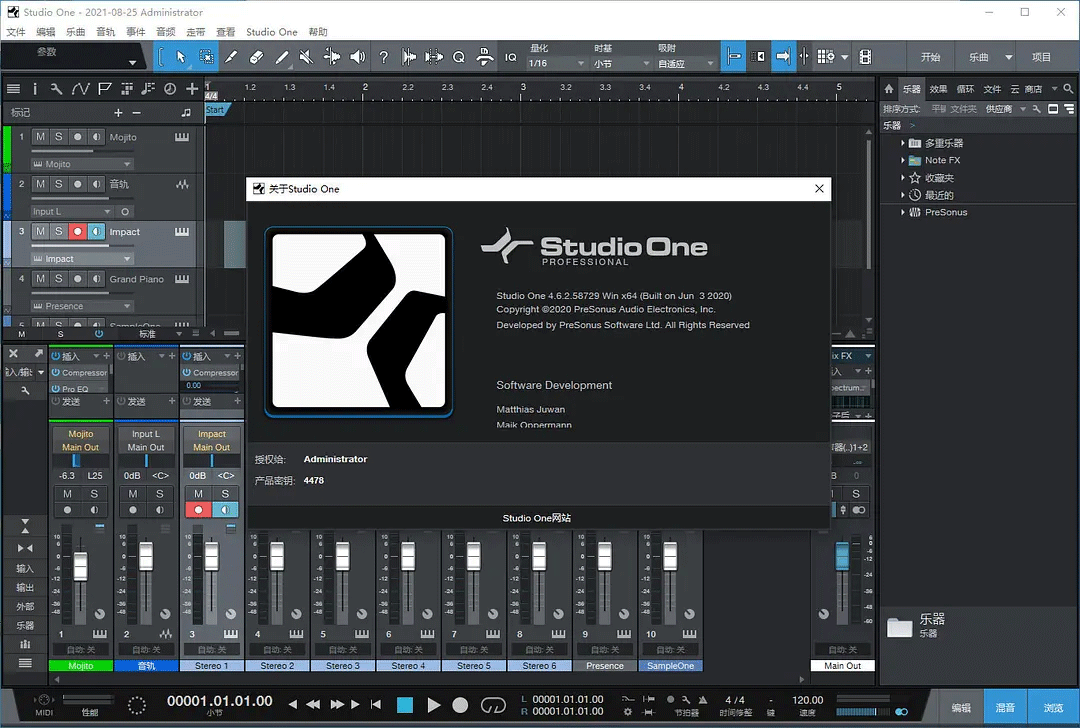Click the Mojito channel volume fader

(81, 567)
